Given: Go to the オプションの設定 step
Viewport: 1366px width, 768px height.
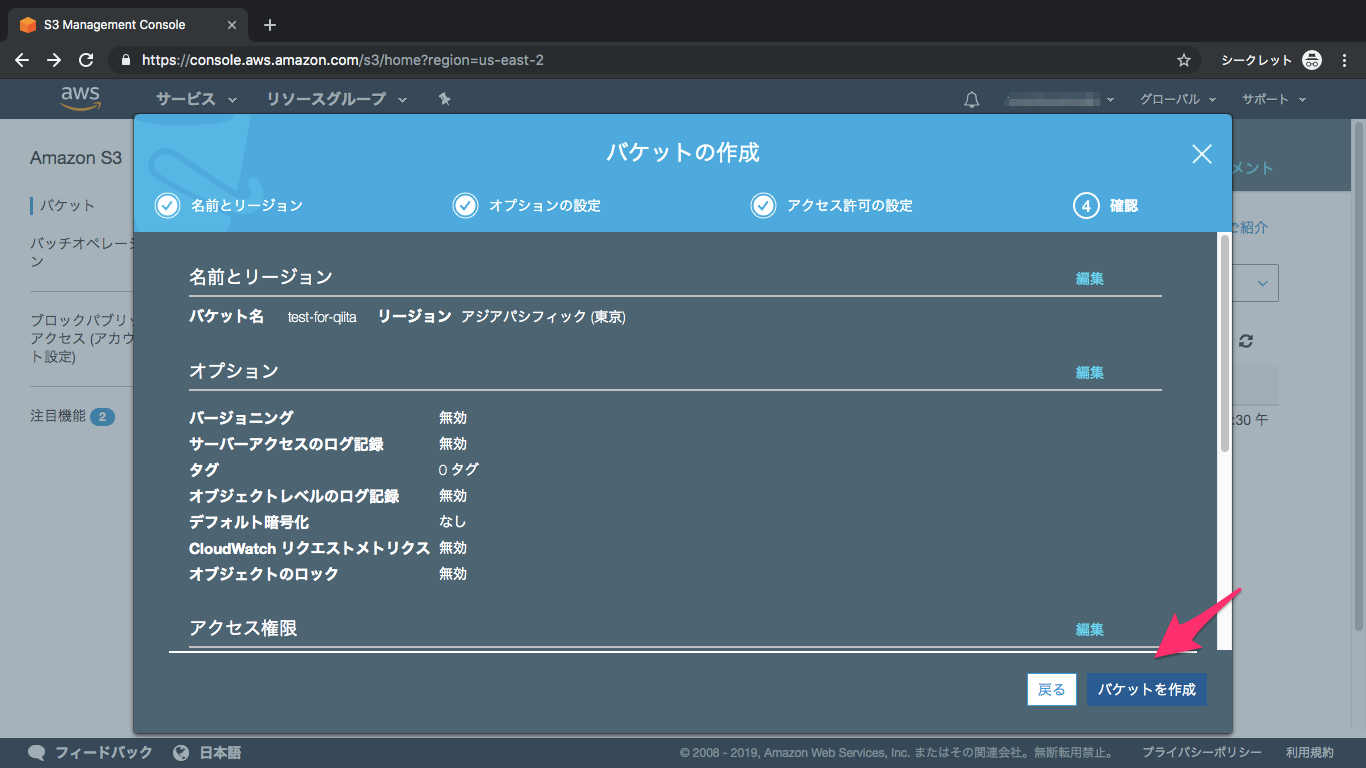Looking at the screenshot, I should point(527,205).
